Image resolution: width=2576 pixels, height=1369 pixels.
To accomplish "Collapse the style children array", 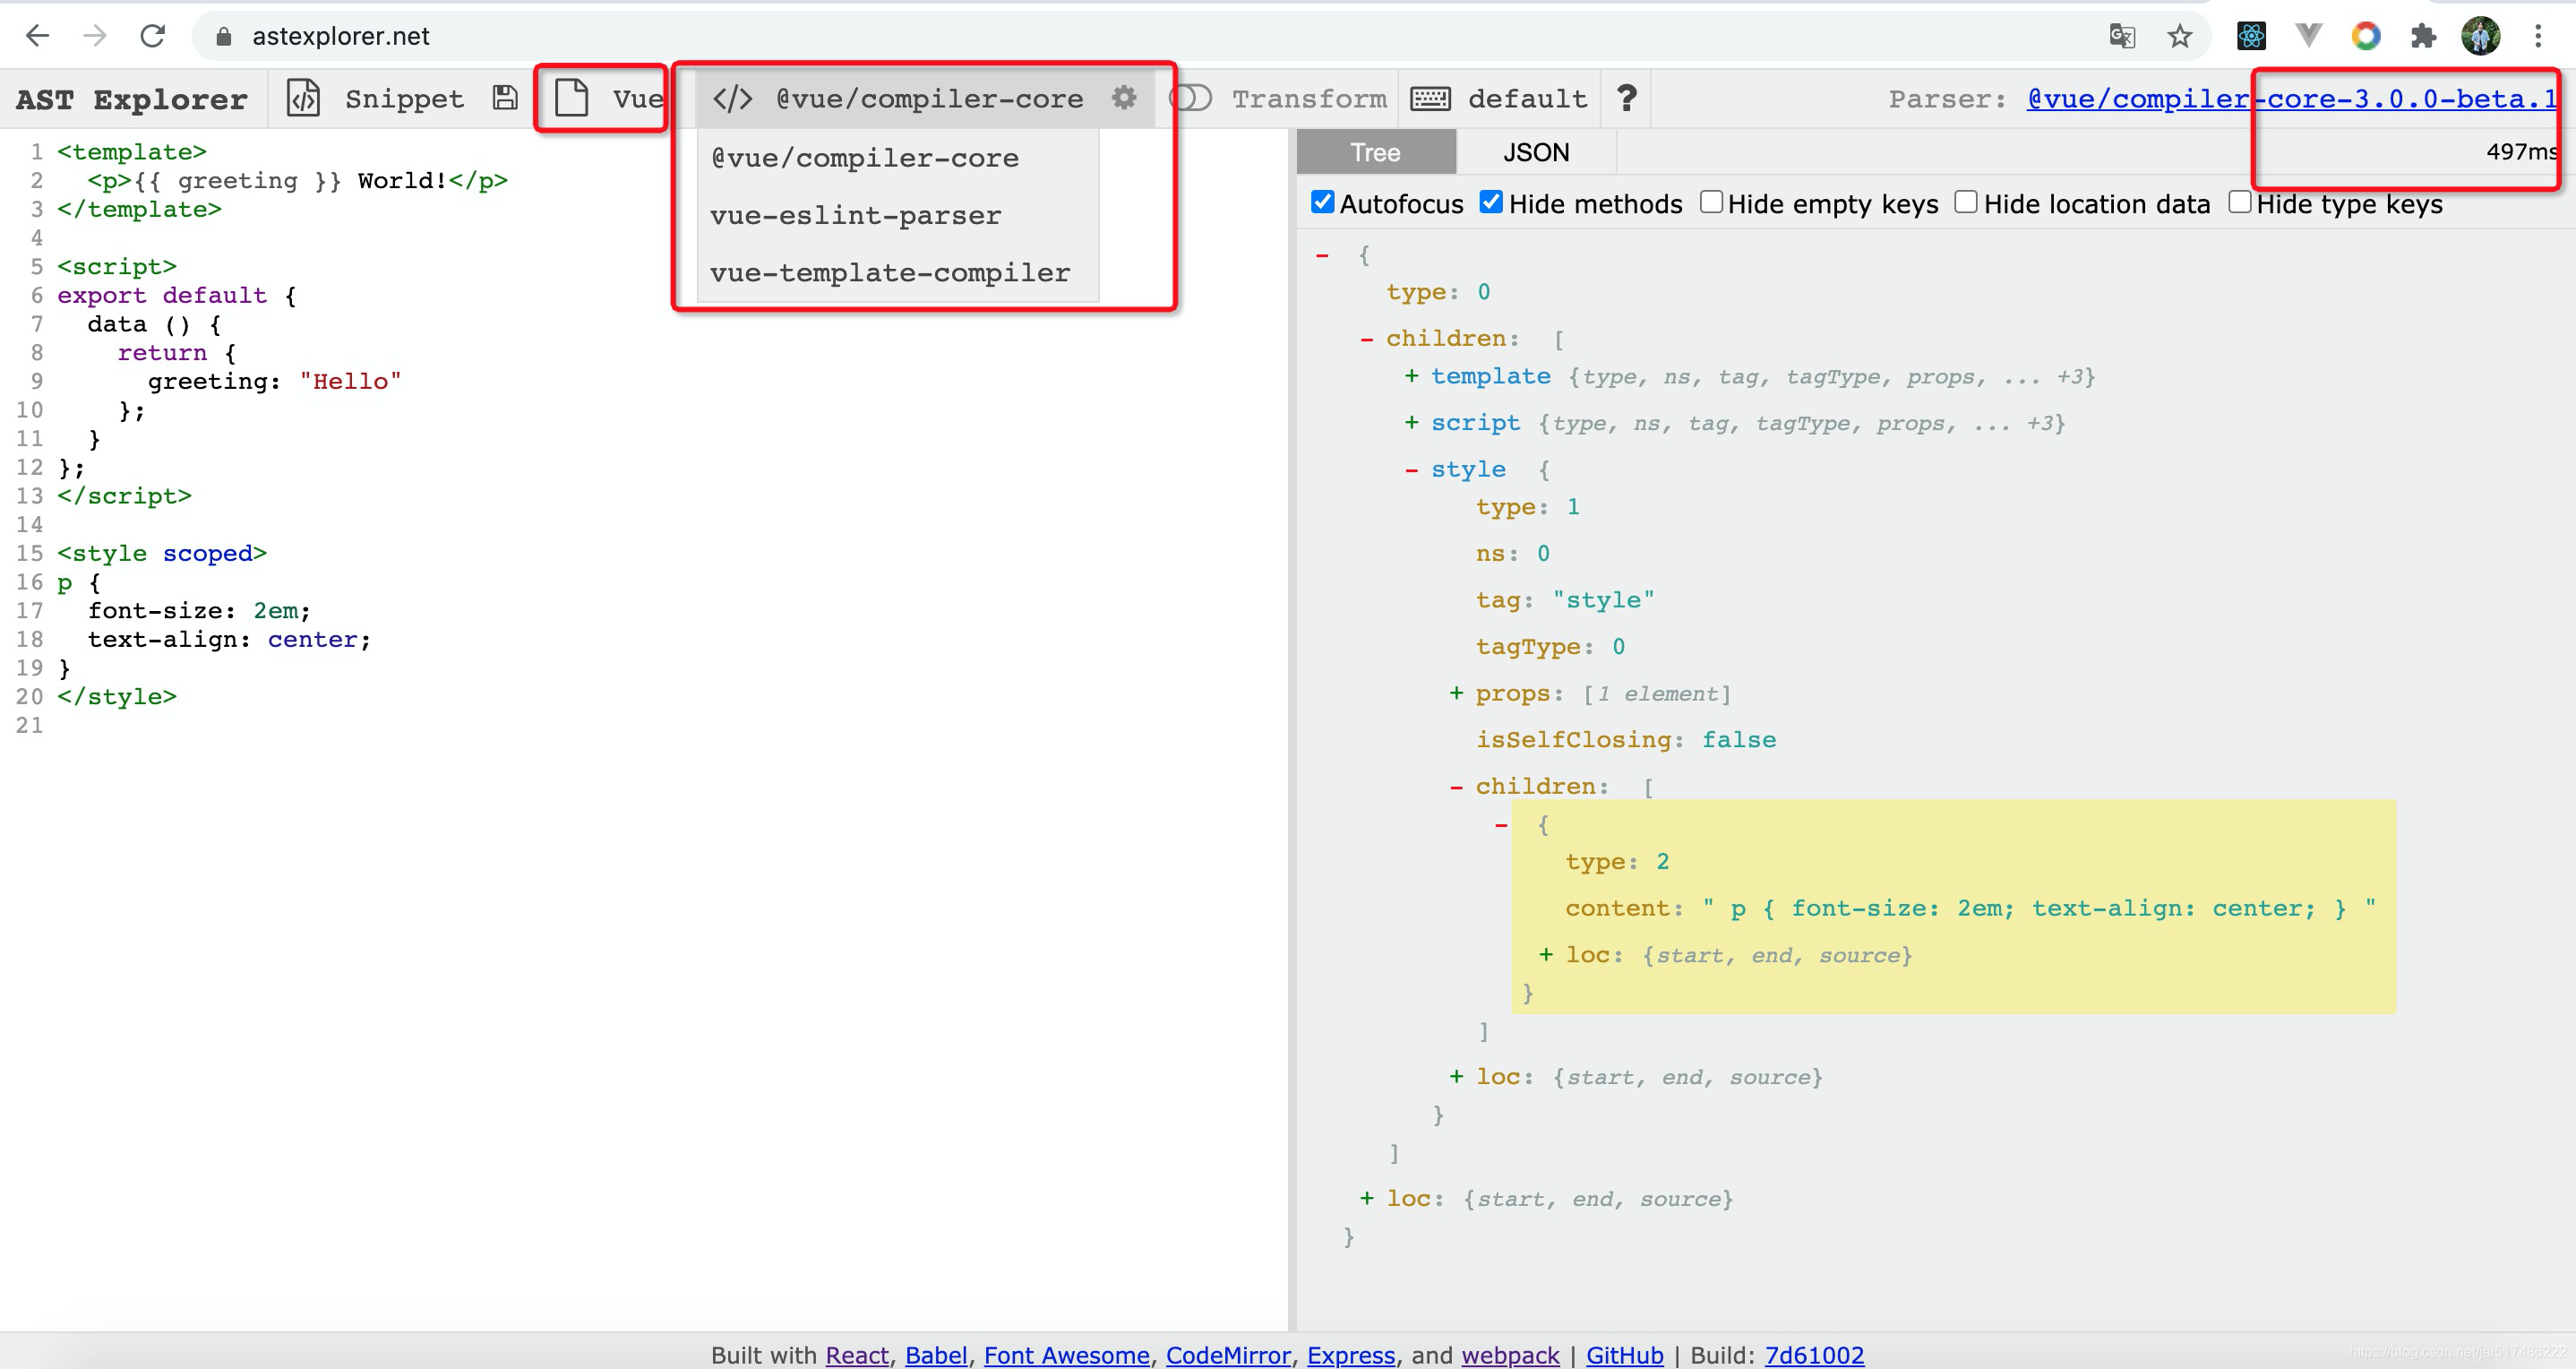I will click(x=1456, y=788).
